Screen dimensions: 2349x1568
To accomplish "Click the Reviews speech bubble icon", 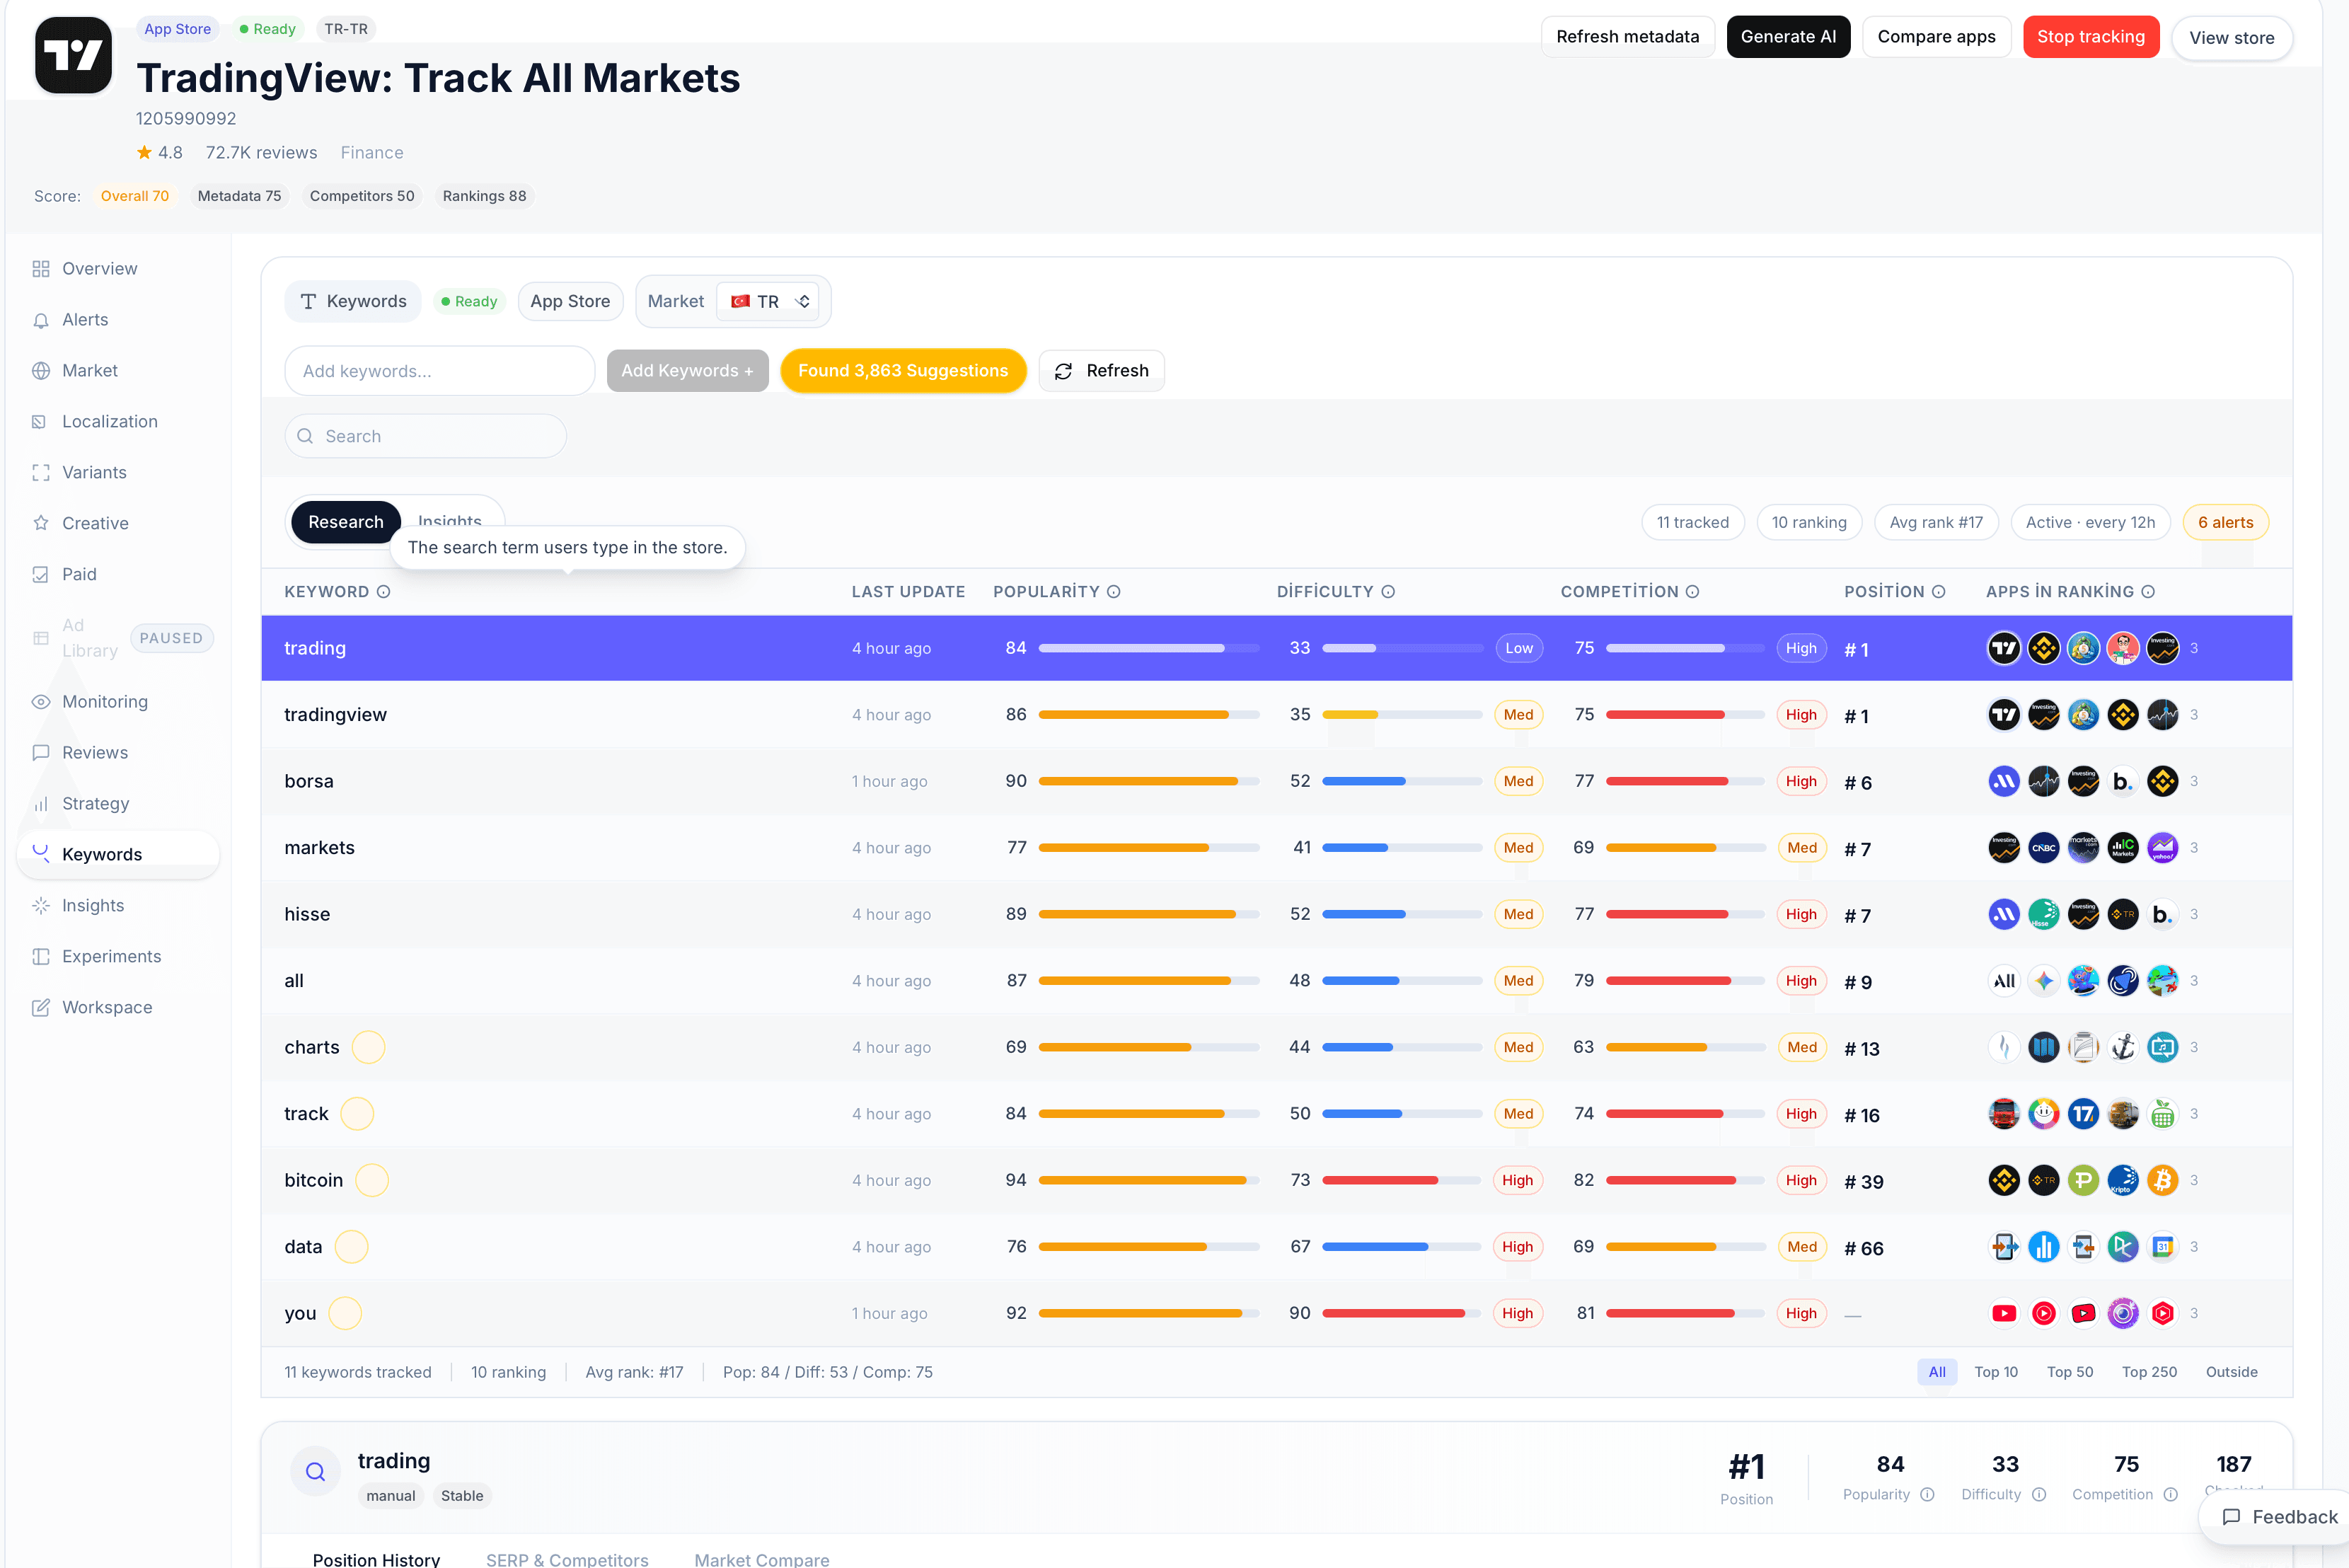I will 41,753.
